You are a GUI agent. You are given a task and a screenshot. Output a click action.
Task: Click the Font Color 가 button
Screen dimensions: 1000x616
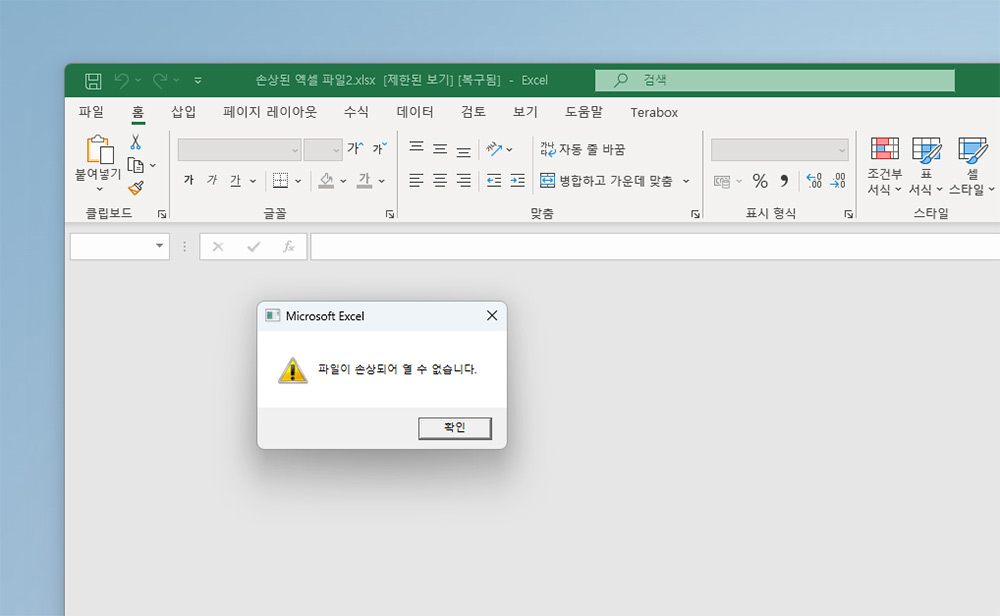[x=364, y=180]
